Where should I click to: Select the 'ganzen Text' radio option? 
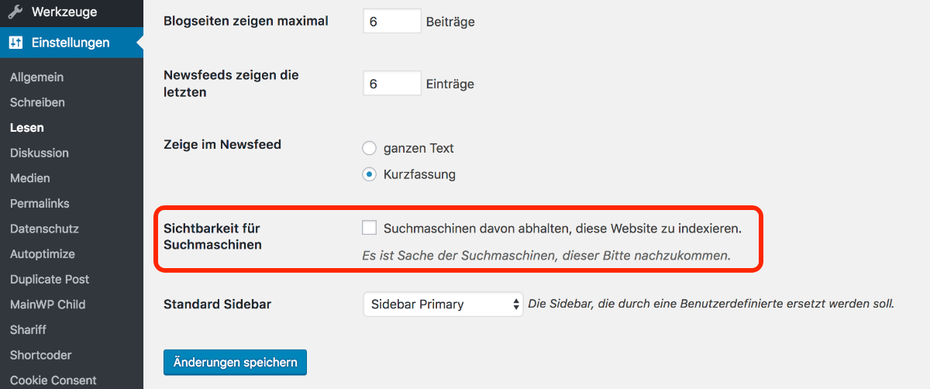tap(370, 148)
